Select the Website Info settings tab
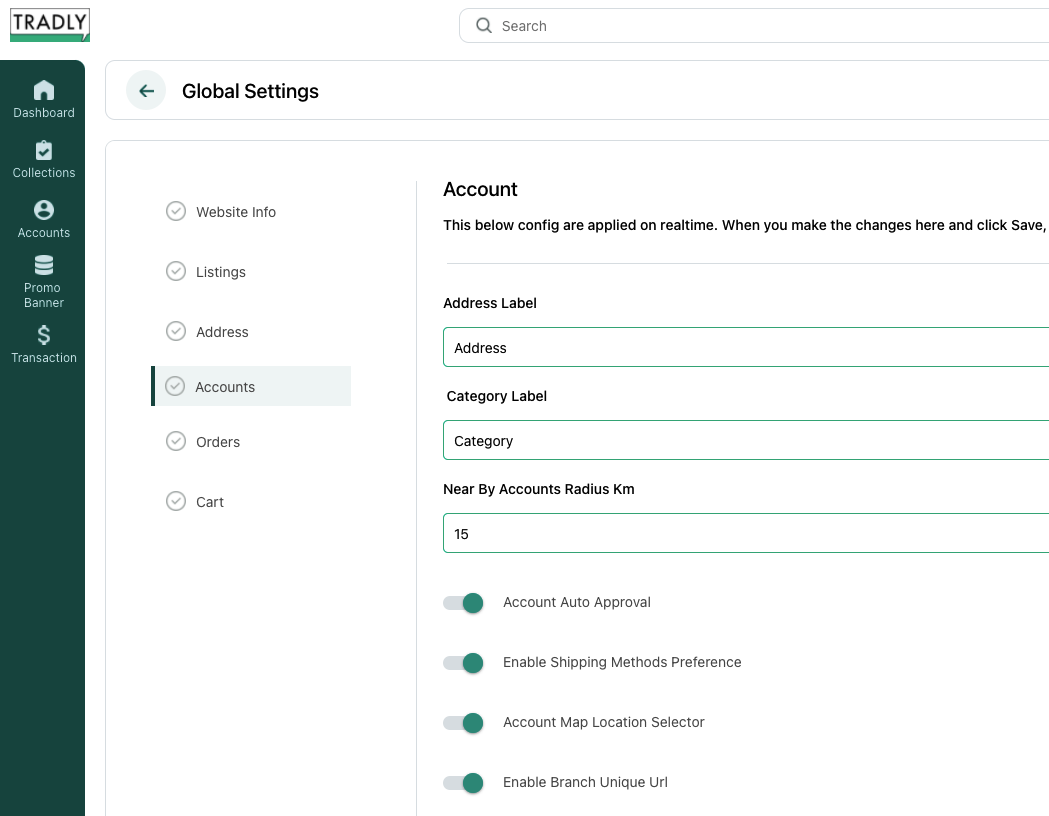Screen dimensions: 1049x816 point(235,212)
